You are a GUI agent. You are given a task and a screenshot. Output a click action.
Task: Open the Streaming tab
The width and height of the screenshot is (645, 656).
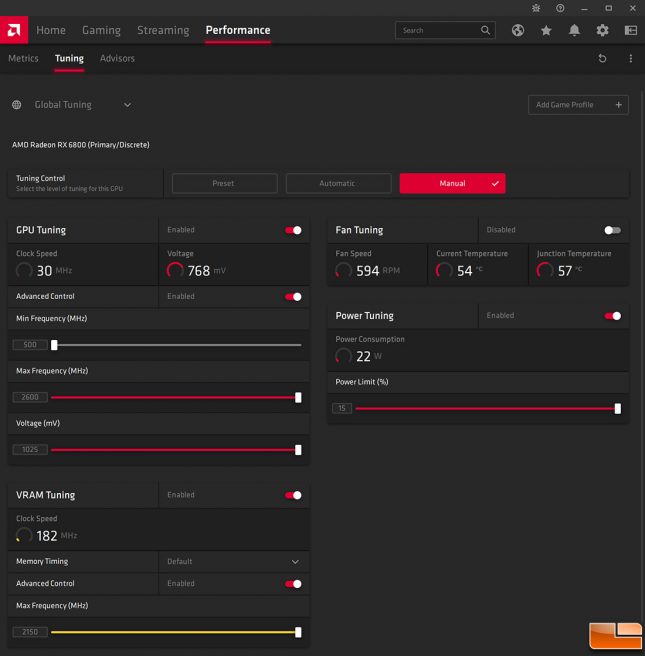click(x=163, y=30)
